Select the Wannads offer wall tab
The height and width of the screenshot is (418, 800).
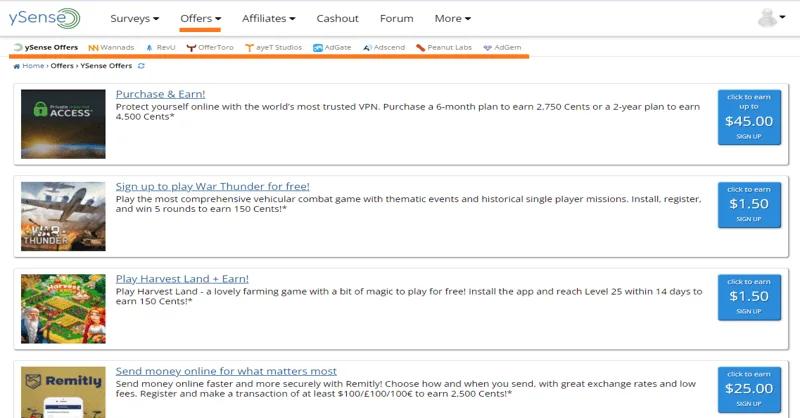pyautogui.click(x=111, y=47)
